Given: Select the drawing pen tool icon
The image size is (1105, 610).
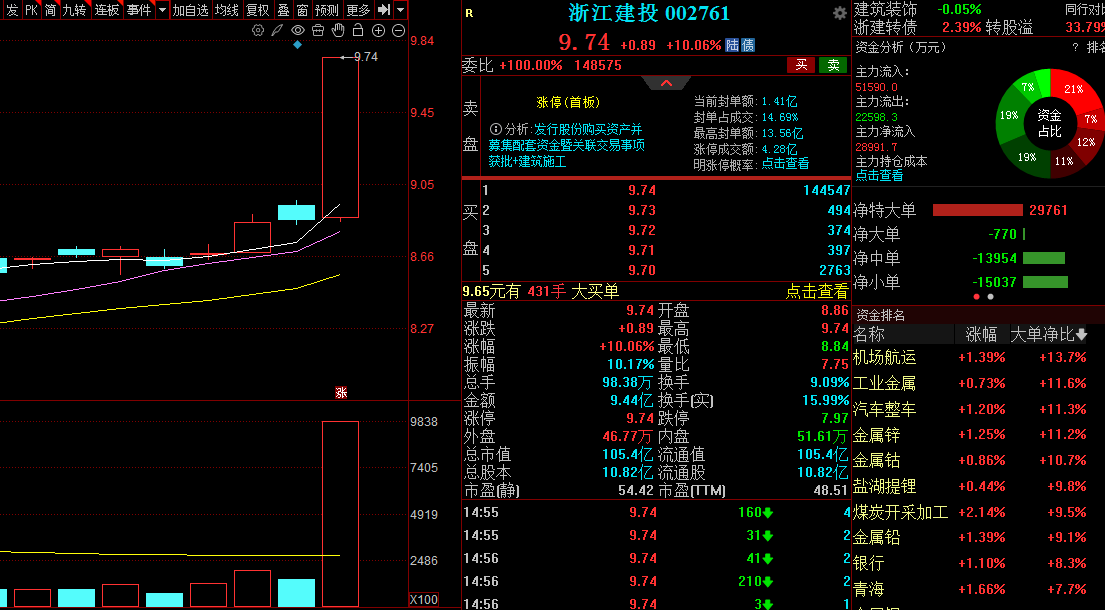Looking at the screenshot, I should coord(278,30).
